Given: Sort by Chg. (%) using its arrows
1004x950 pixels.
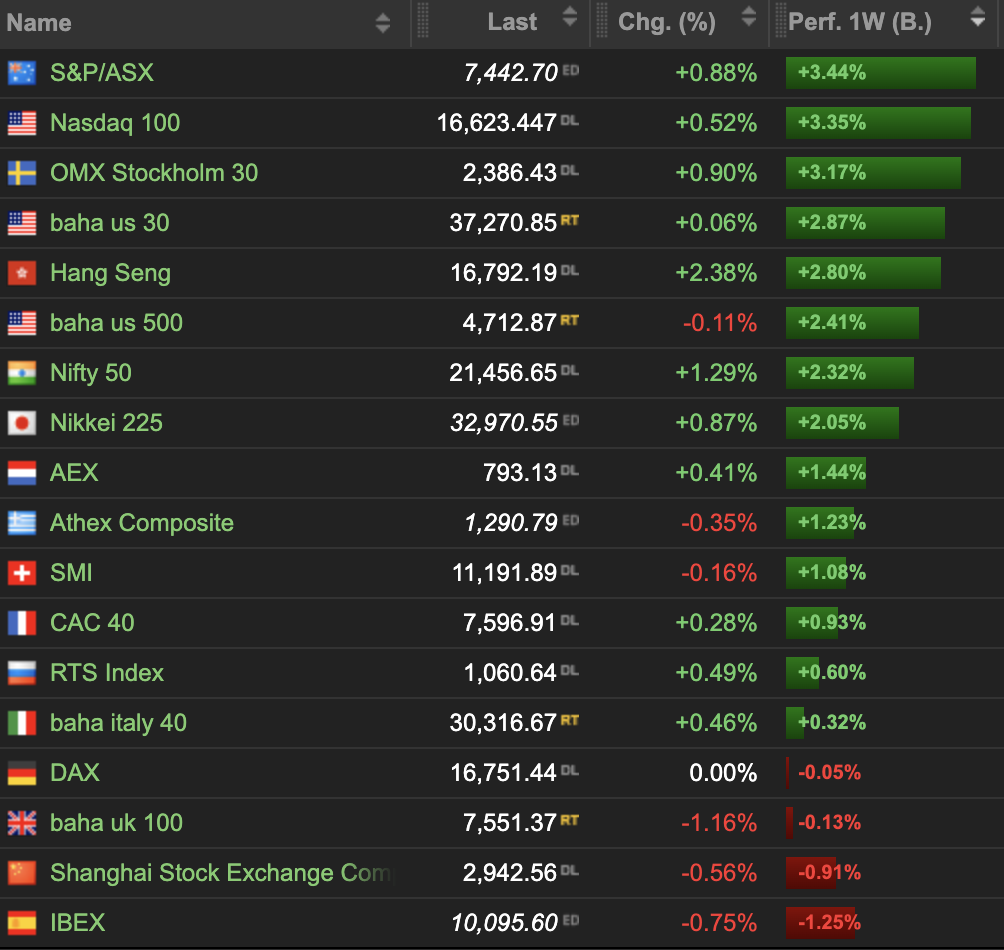Looking at the screenshot, I should [749, 17].
